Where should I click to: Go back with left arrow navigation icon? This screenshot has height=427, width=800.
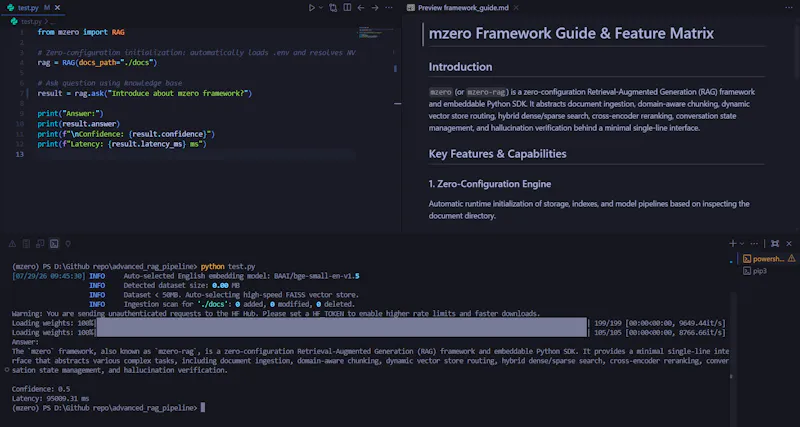361,8
